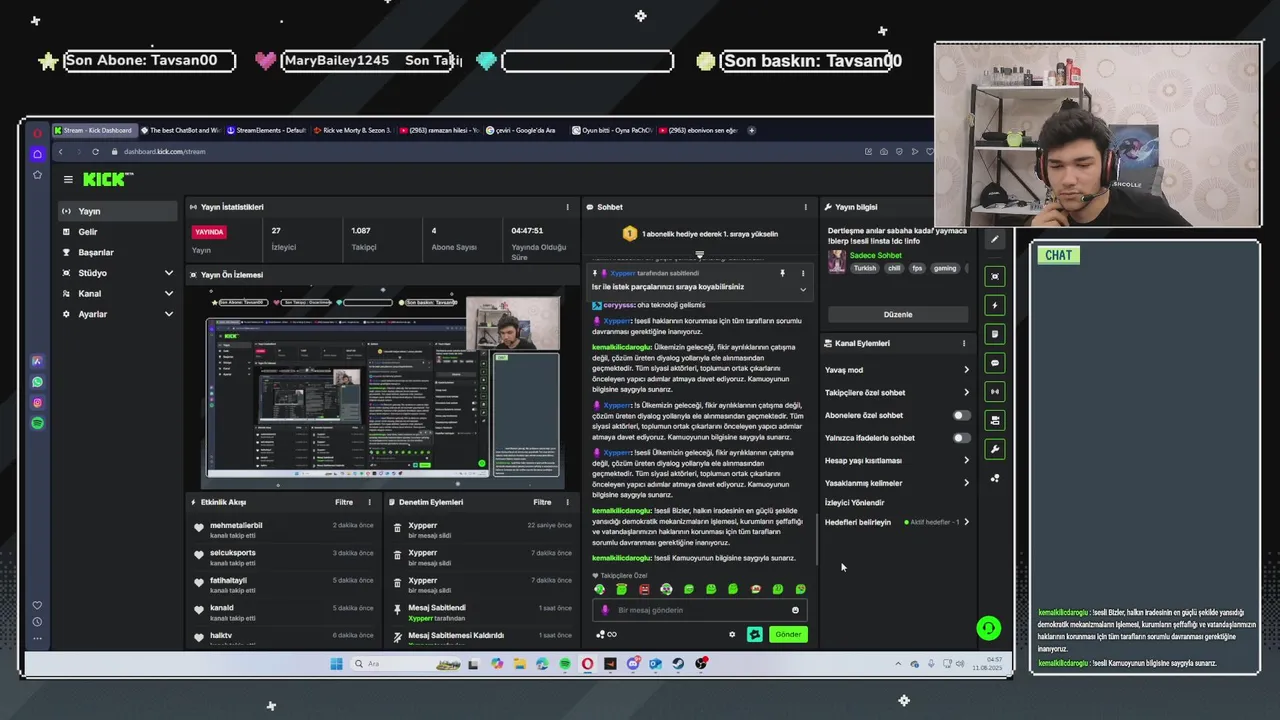Open the green support headset button

(x=988, y=628)
